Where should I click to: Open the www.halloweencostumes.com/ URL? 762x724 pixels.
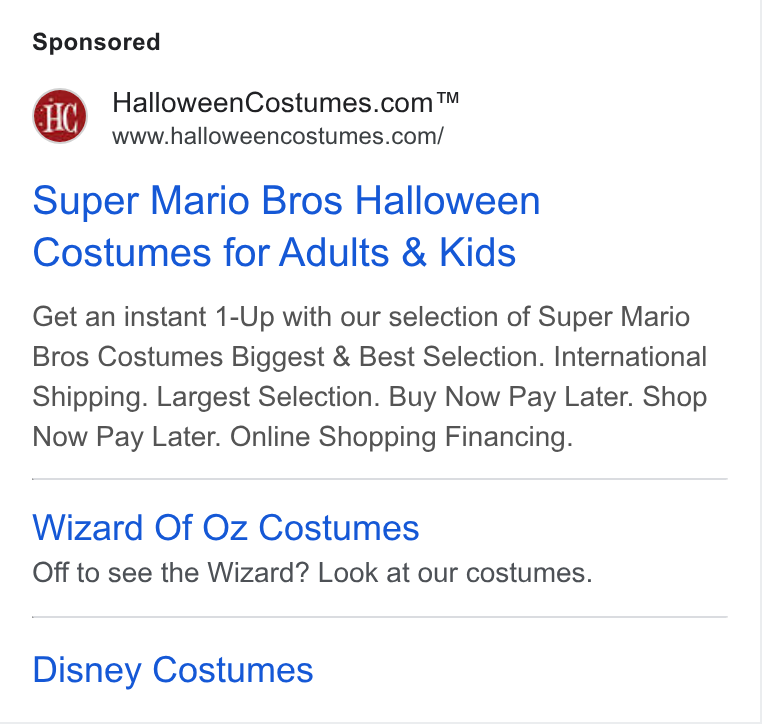click(277, 136)
